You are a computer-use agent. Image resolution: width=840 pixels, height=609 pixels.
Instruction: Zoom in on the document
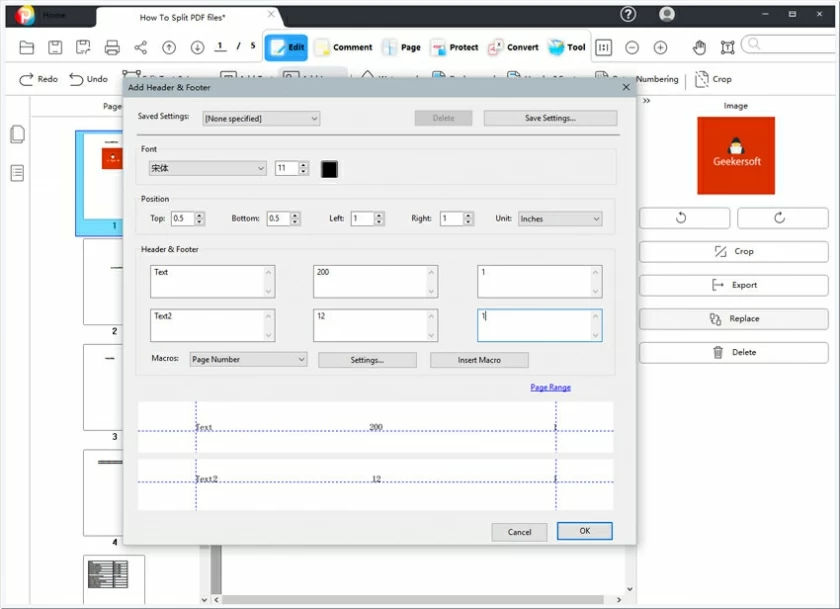(660, 47)
